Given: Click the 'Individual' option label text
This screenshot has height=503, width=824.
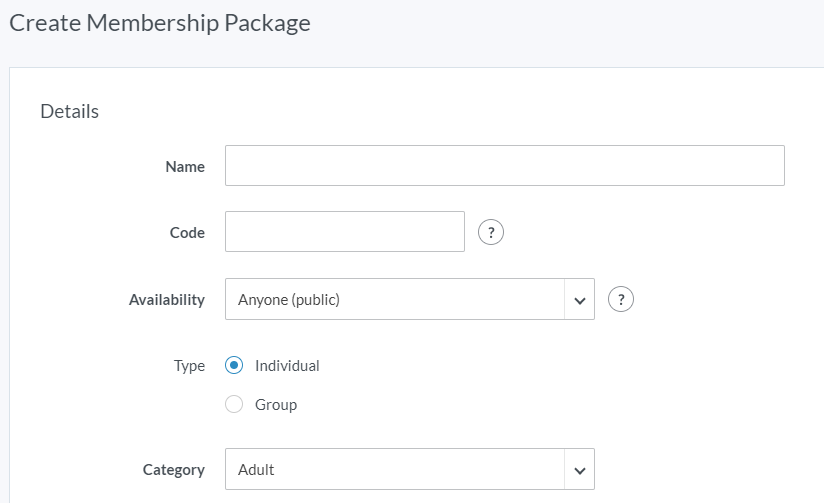Looking at the screenshot, I should pos(287,366).
